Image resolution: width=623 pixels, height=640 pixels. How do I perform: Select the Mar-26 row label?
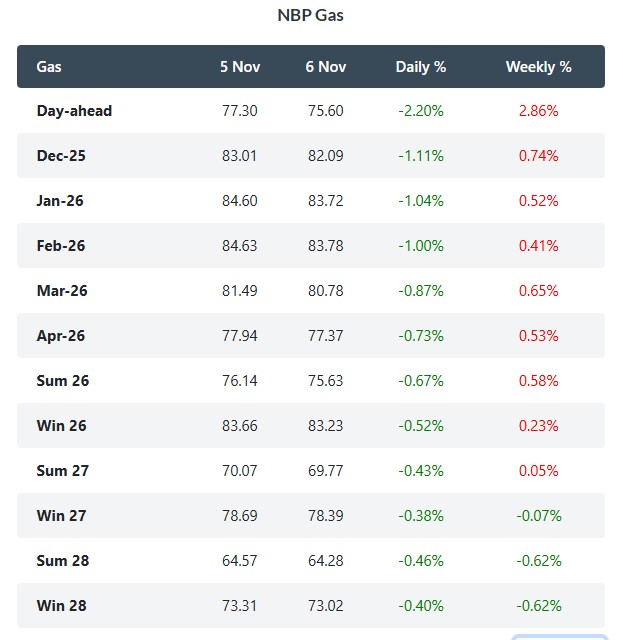click(62, 291)
